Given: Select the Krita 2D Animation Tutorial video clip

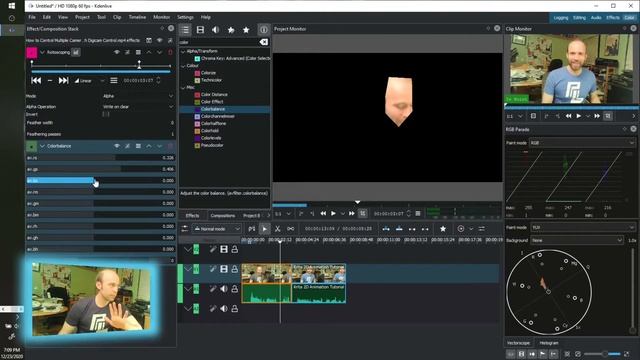Looking at the screenshot, I should (x=319, y=273).
